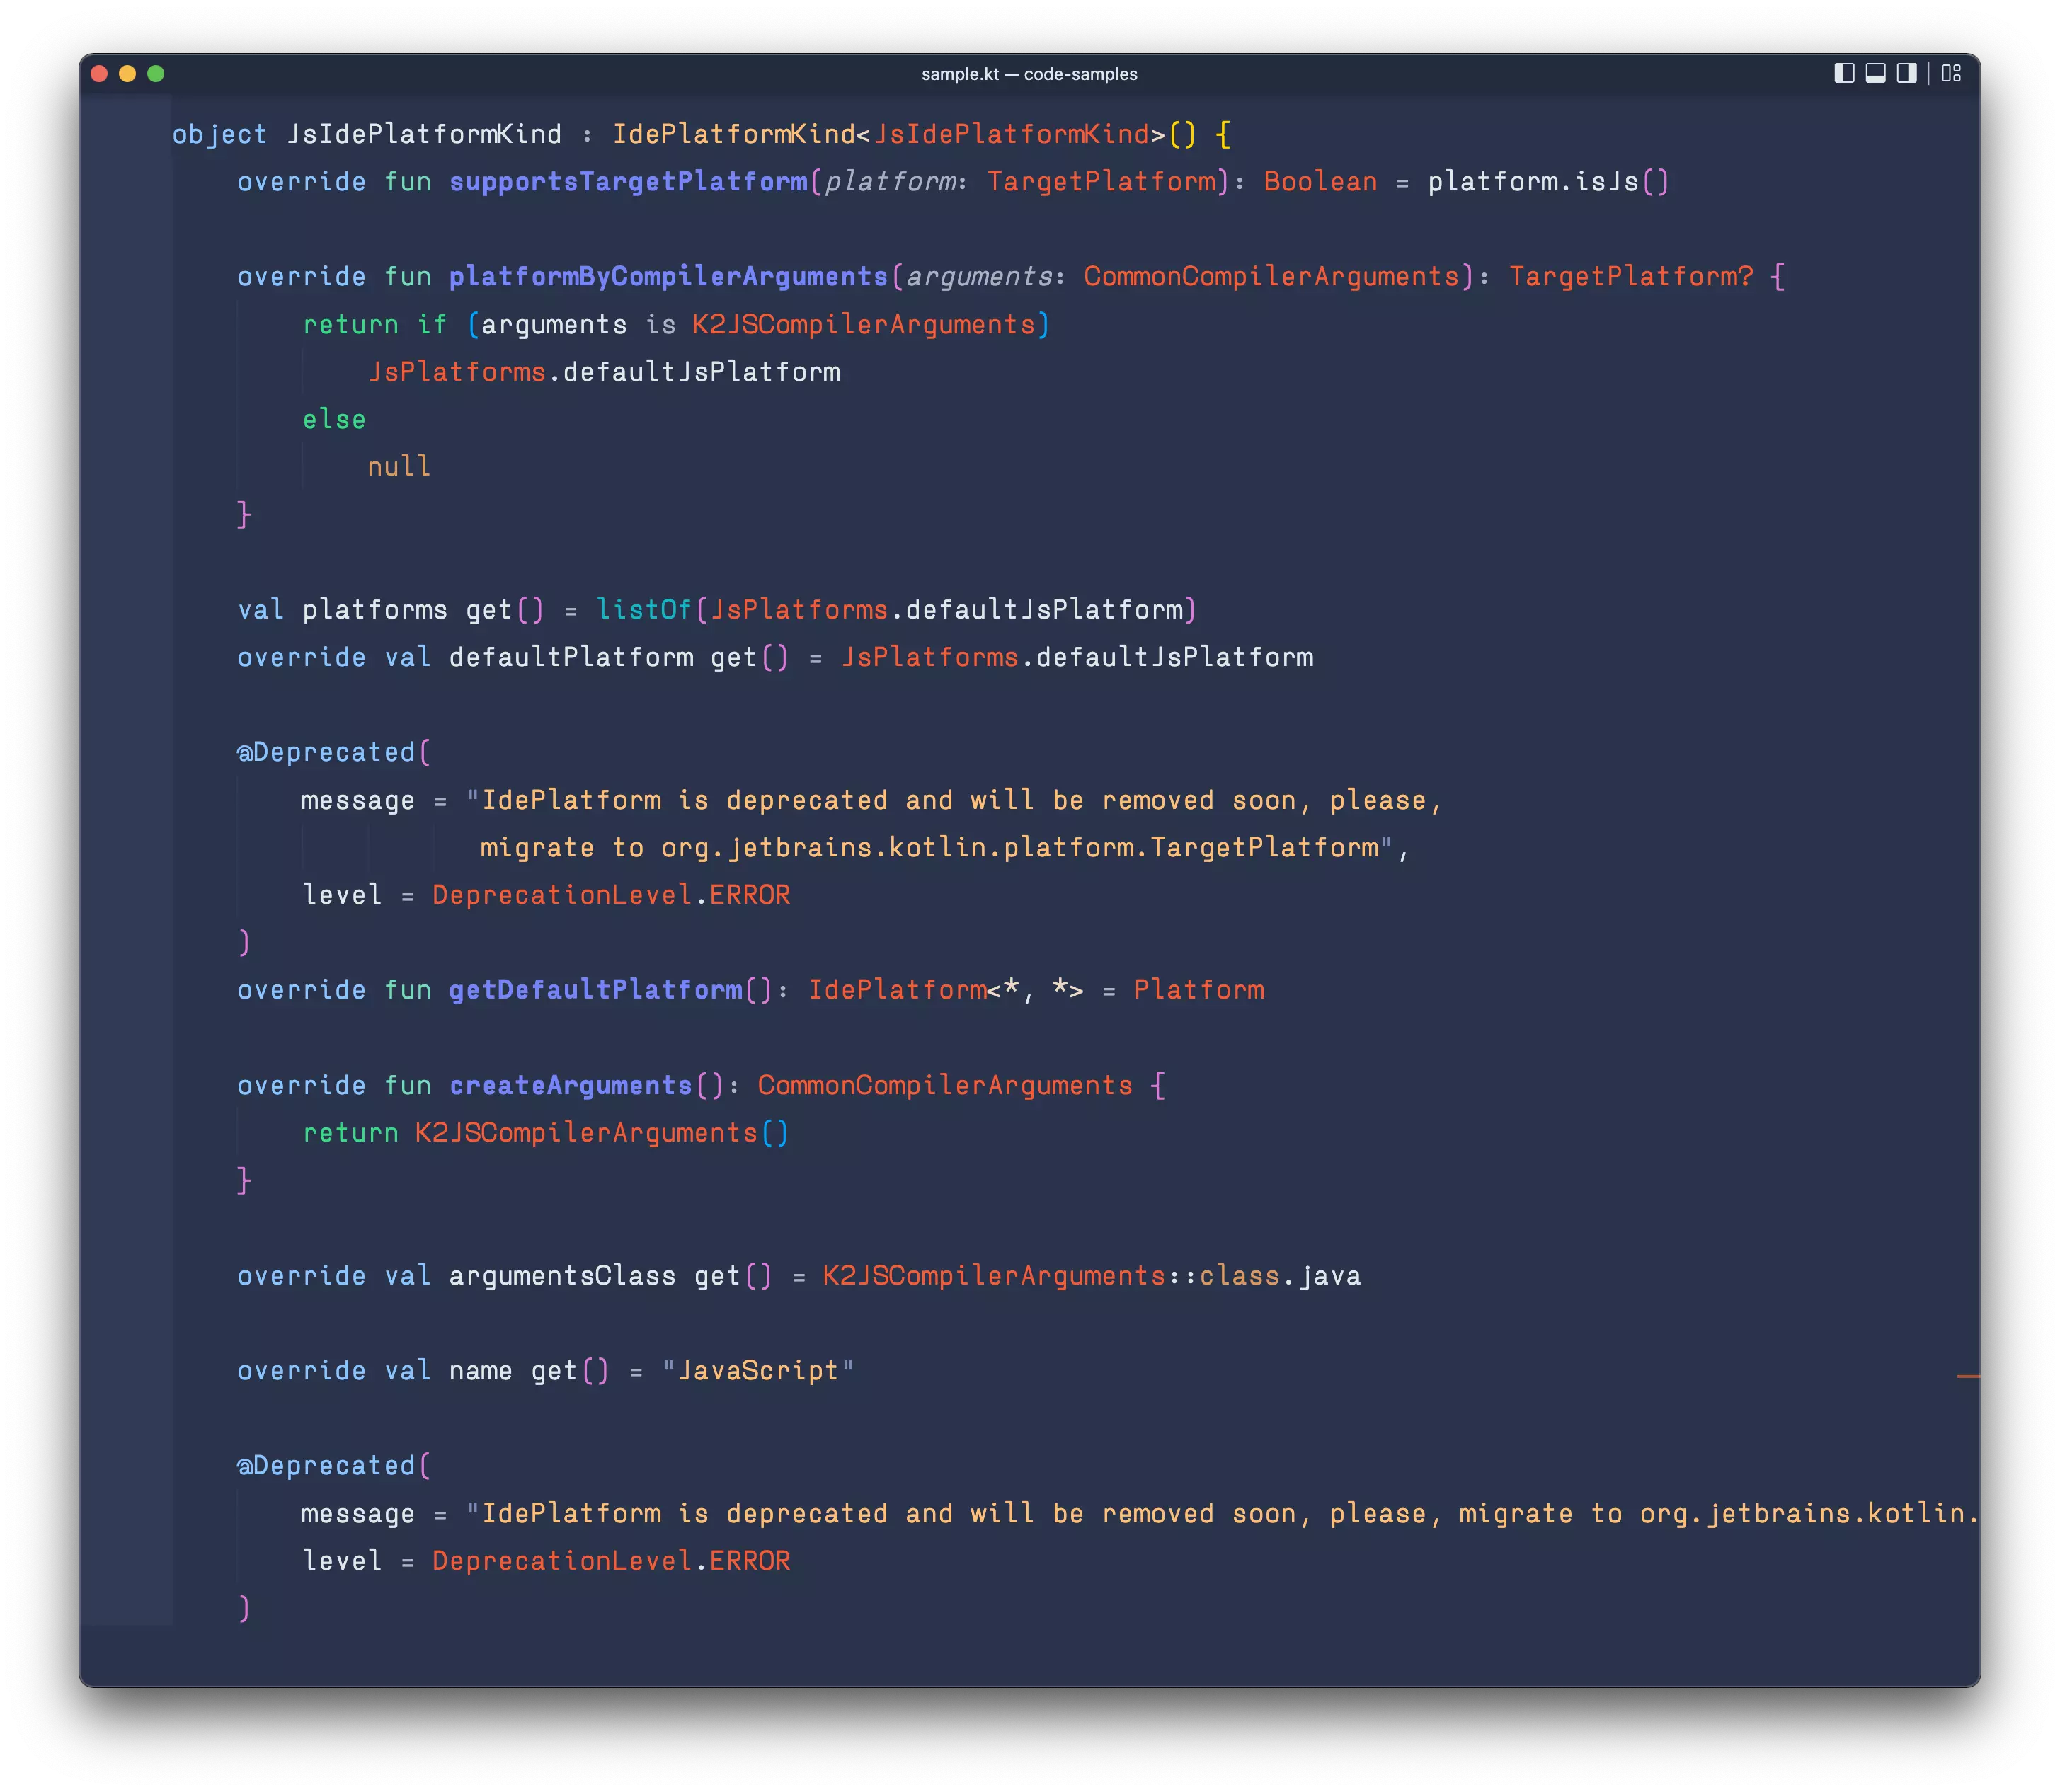The image size is (2060, 1792).
Task: Open the customize layout icon
Action: (x=1951, y=73)
